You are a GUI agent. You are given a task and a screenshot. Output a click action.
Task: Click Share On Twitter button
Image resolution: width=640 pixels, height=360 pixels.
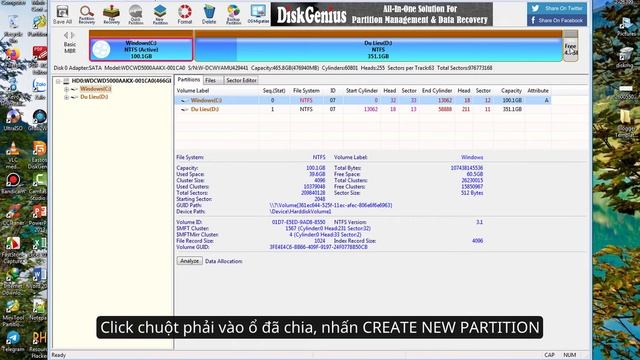557,8
